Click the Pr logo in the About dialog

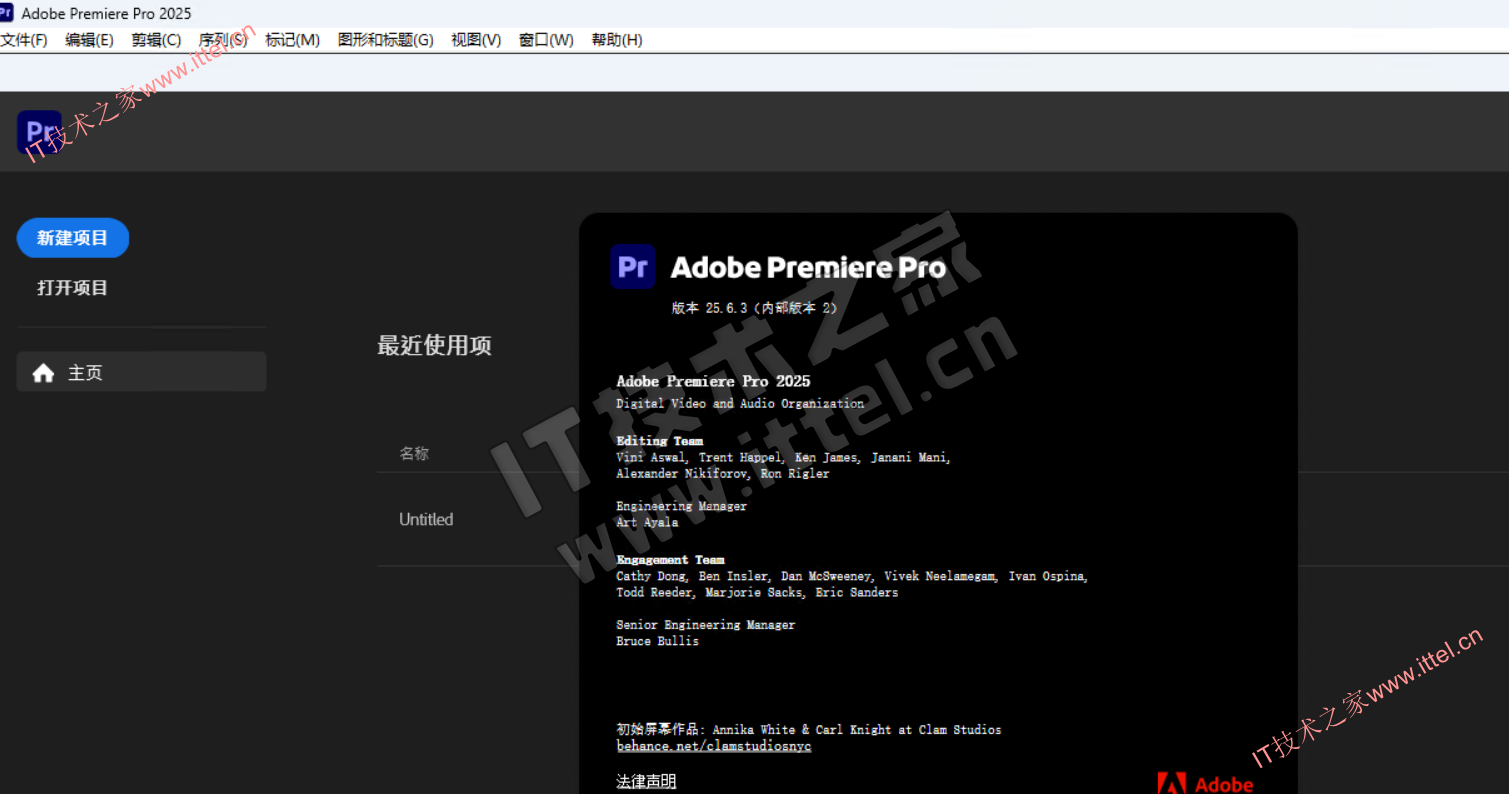coord(633,267)
